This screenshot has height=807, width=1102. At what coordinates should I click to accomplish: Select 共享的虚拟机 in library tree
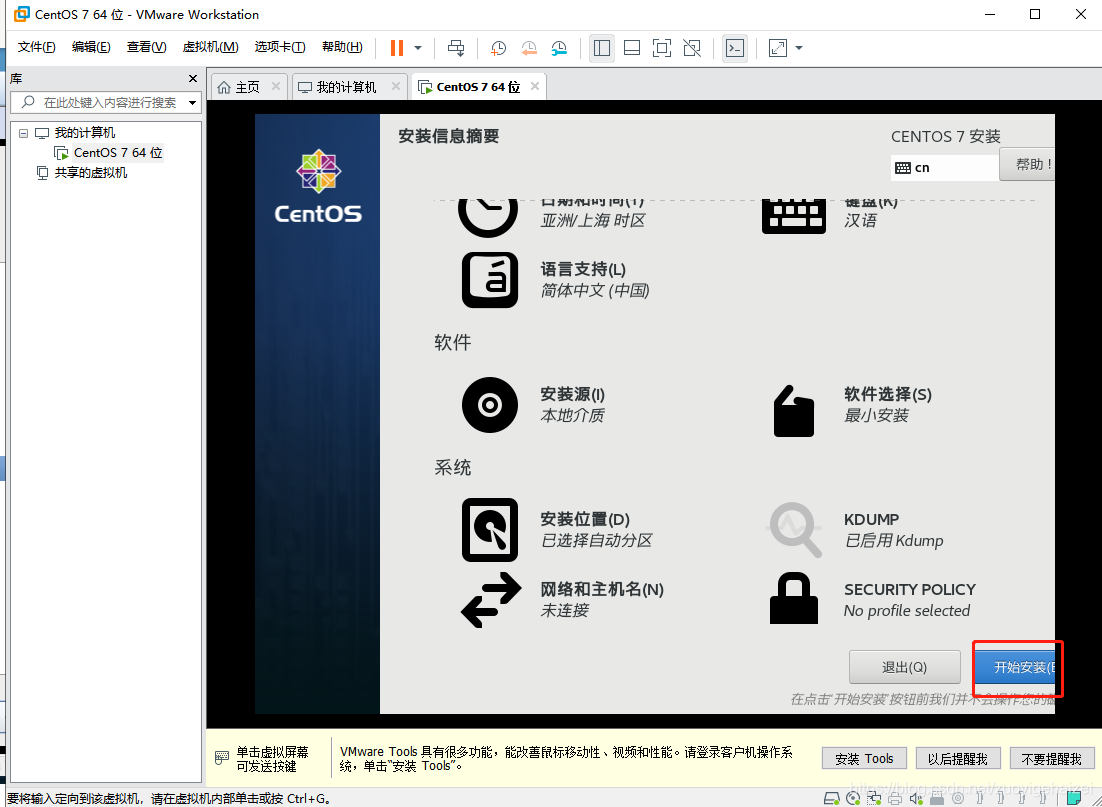[91, 172]
